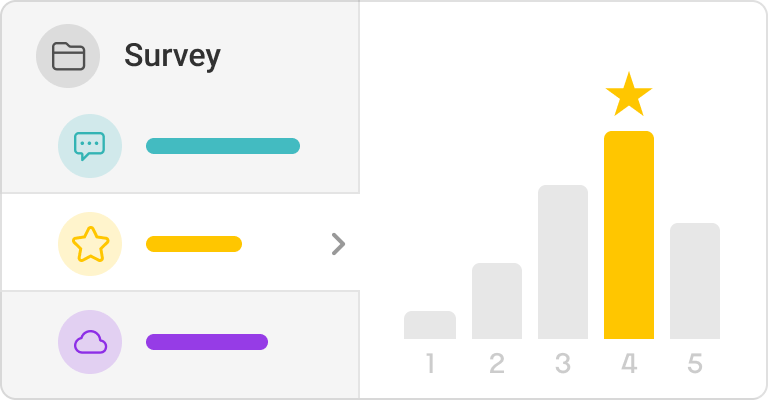768x400 pixels.
Task: Click the gold star above bar 4
Action: (x=629, y=94)
